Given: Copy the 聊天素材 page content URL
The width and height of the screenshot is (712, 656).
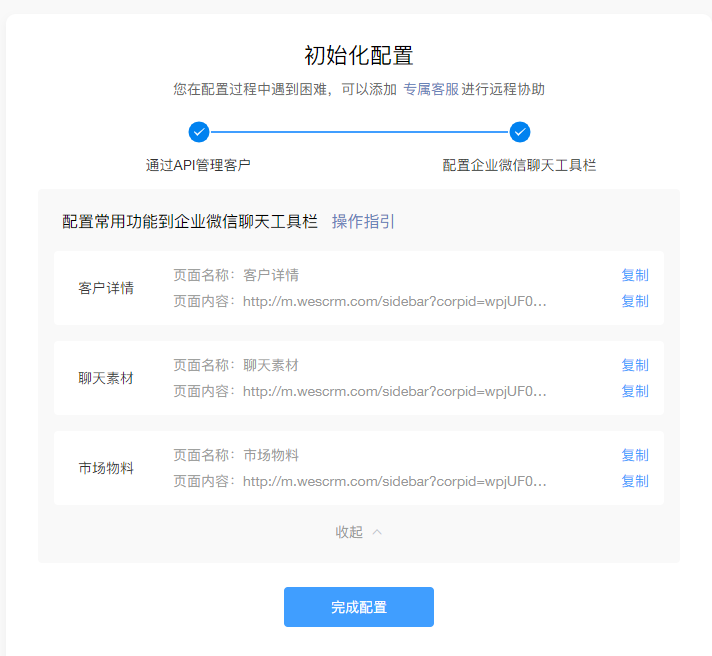Looking at the screenshot, I should point(635,391).
